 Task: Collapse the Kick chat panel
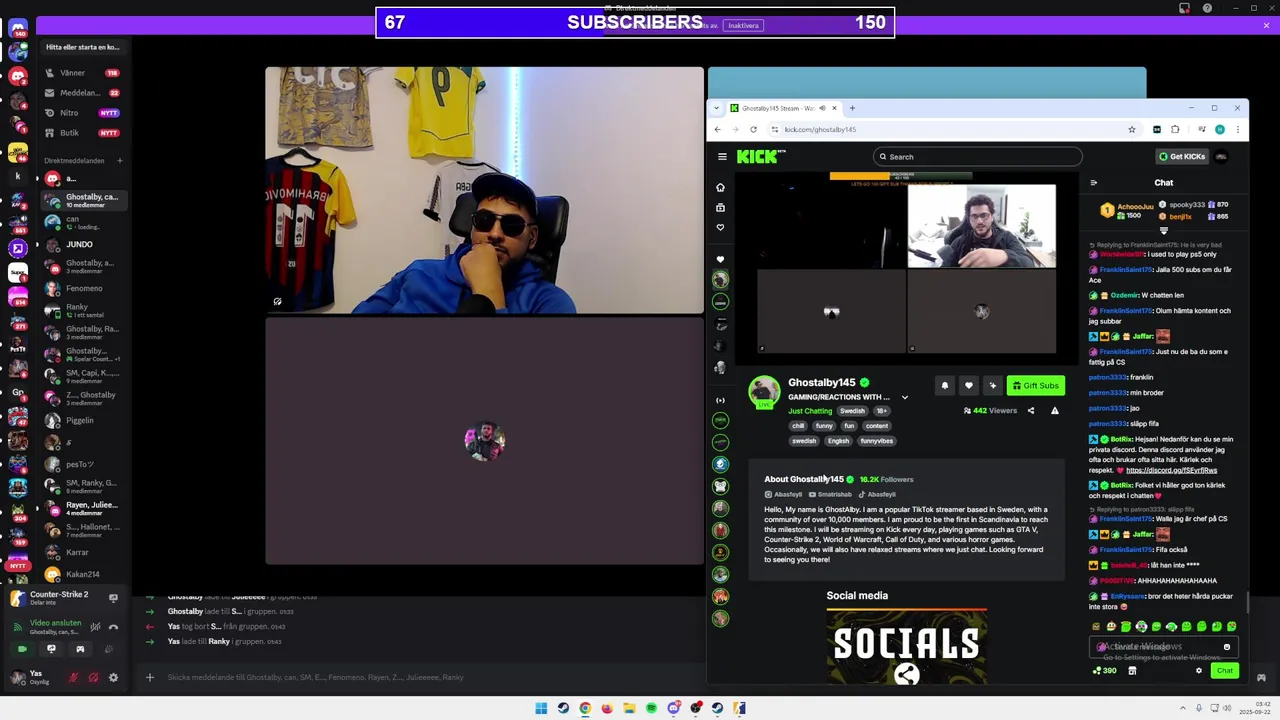tap(1093, 182)
